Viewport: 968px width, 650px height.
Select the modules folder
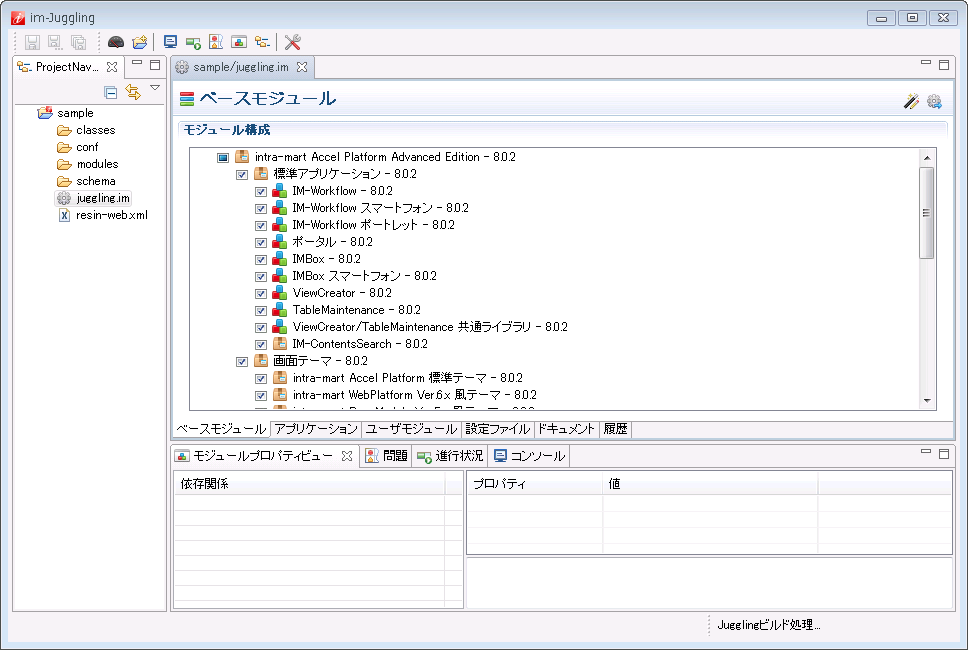point(98,164)
